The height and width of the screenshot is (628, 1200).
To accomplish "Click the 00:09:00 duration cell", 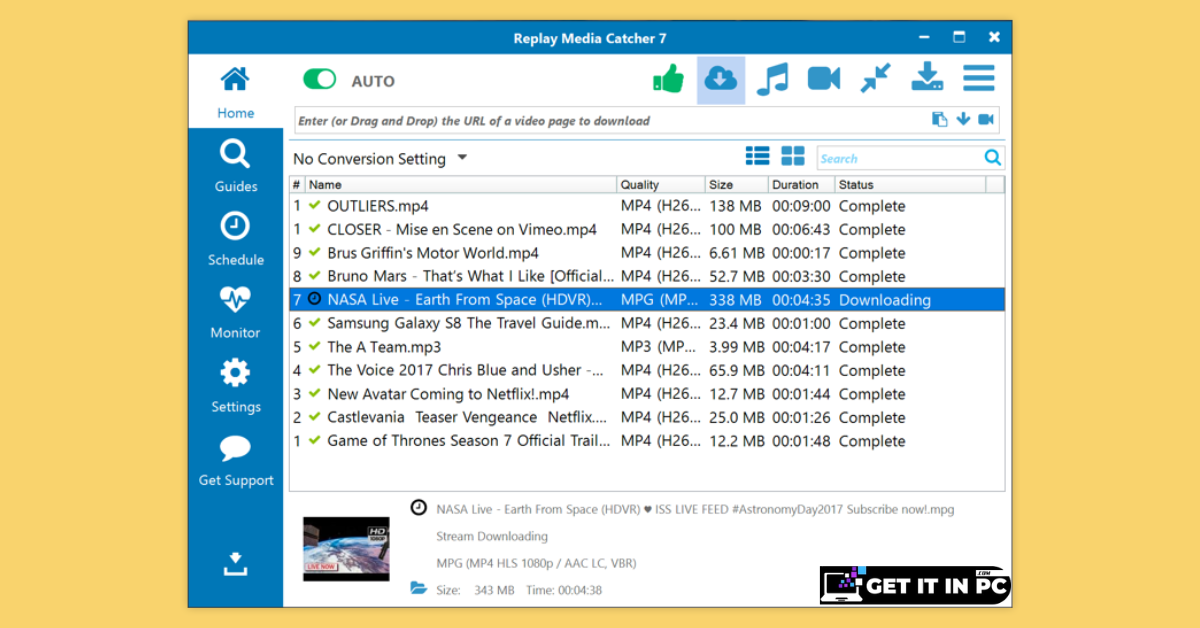I will pos(801,206).
